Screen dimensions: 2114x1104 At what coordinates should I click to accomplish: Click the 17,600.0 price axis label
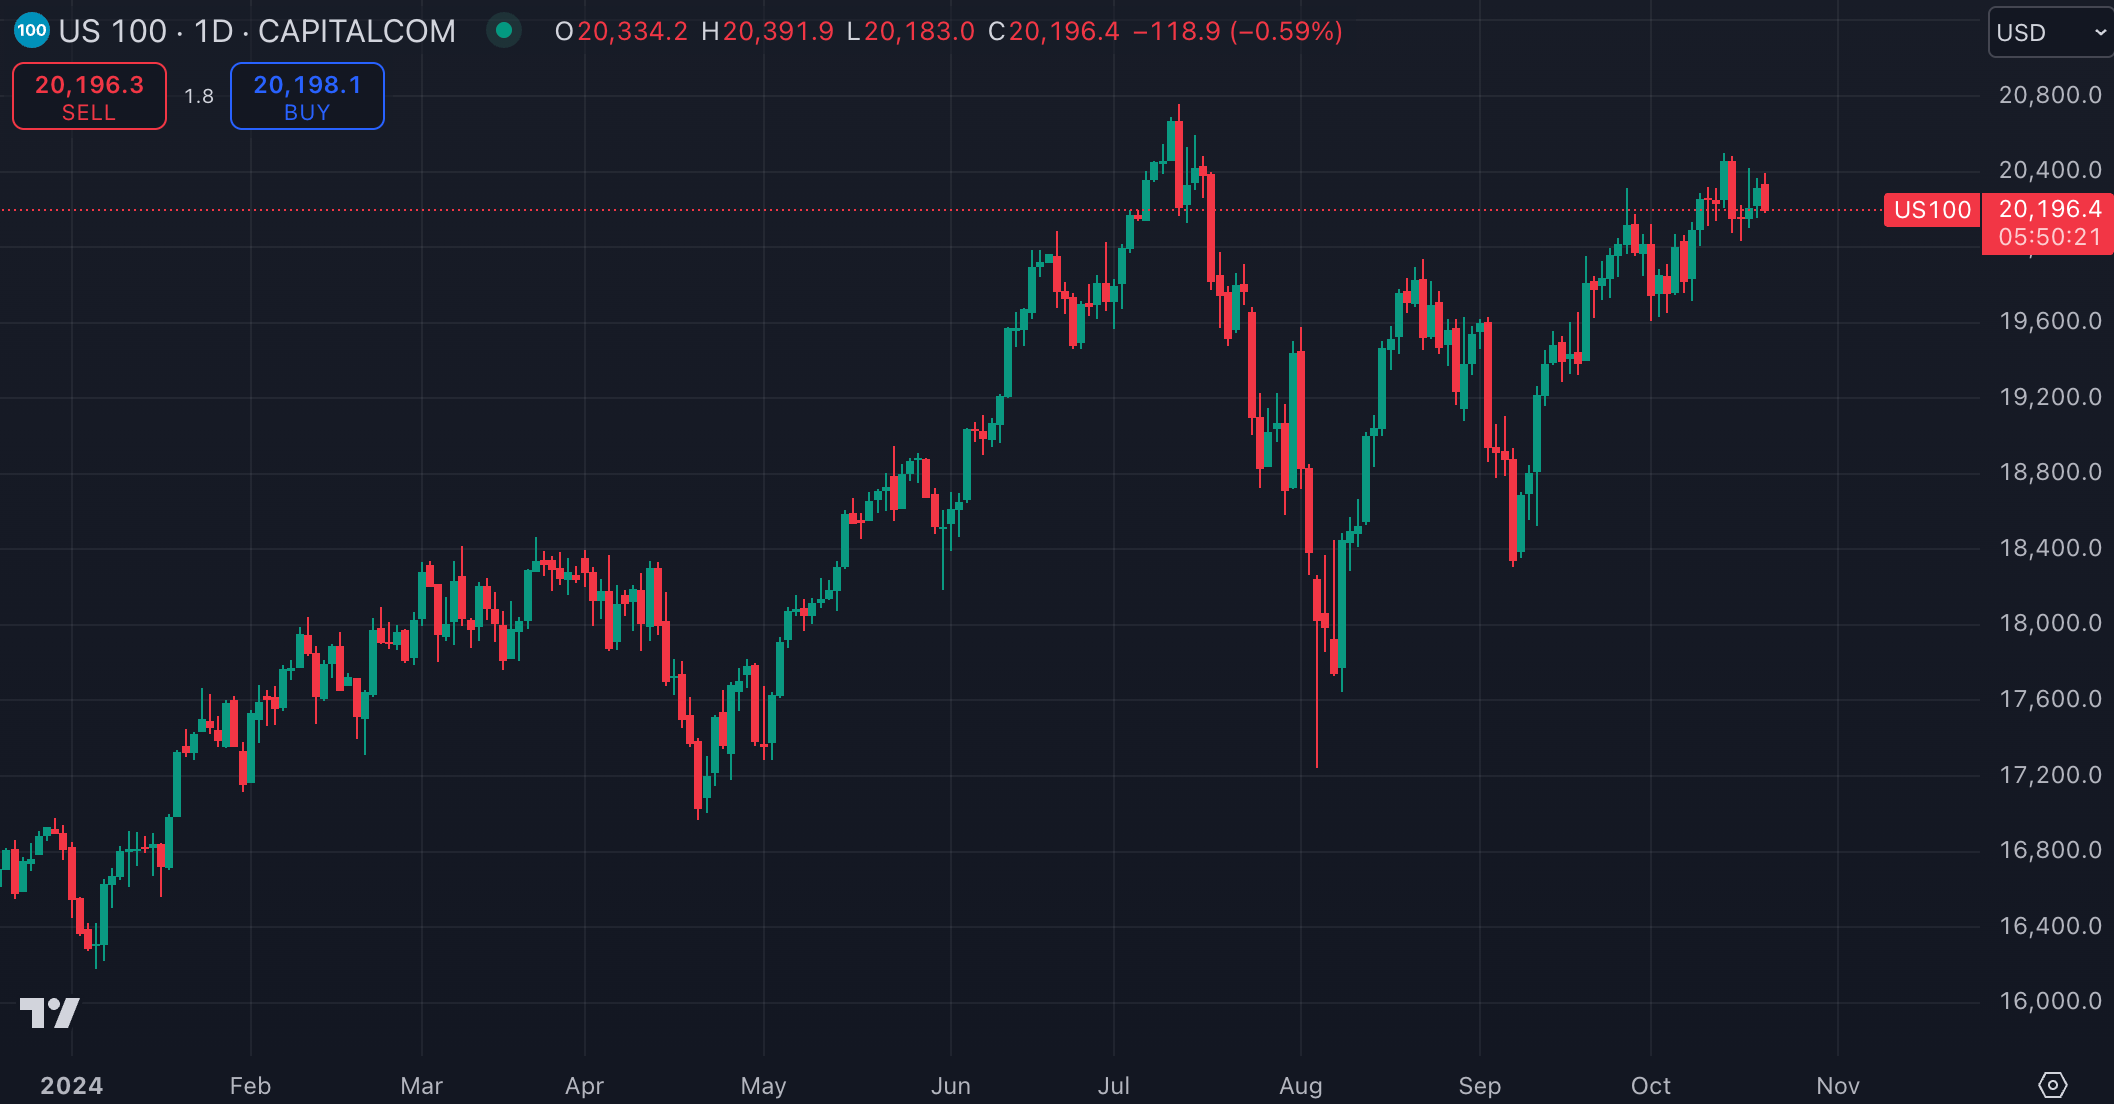tap(2050, 699)
